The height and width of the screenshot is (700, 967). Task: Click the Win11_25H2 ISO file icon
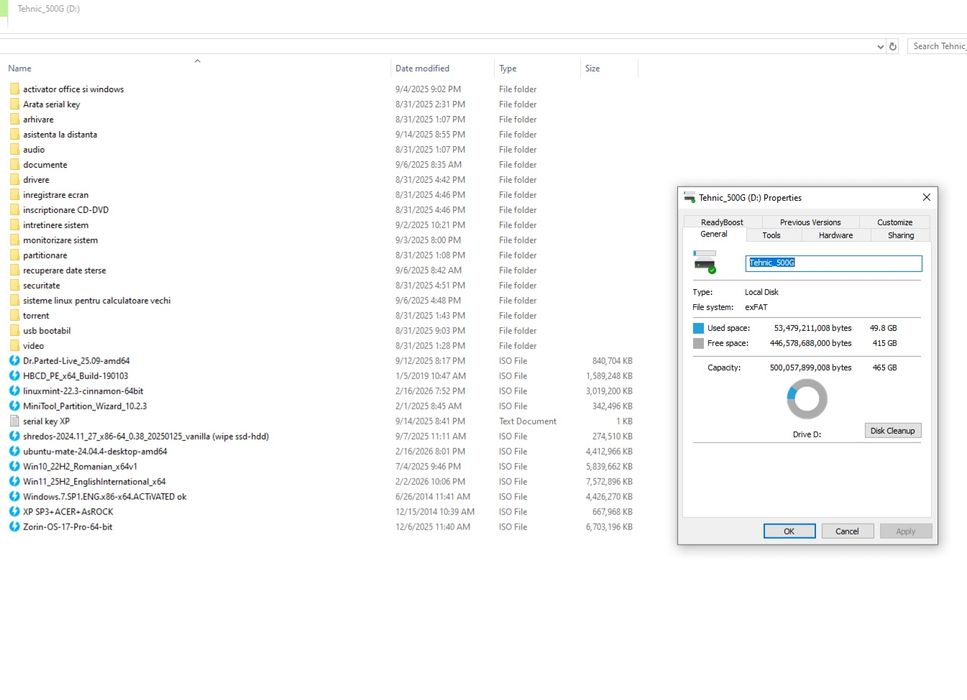coord(14,482)
